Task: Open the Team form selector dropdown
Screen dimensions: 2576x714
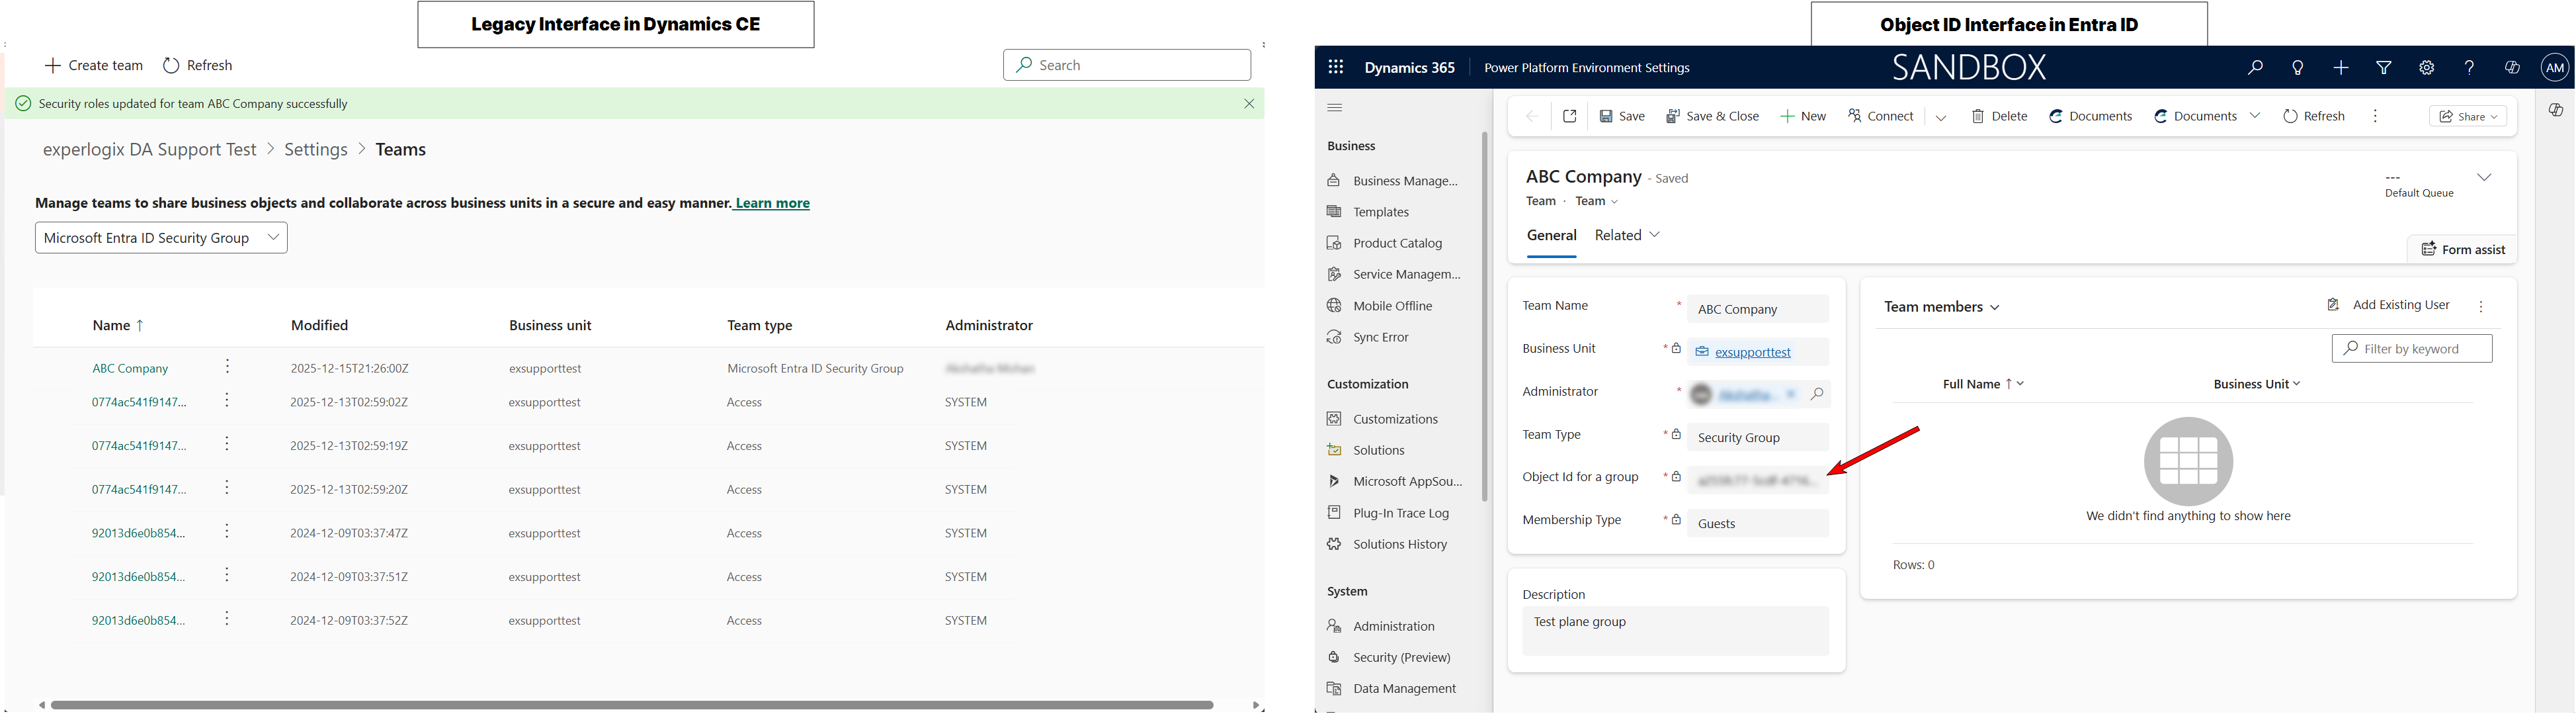Action: point(1597,202)
